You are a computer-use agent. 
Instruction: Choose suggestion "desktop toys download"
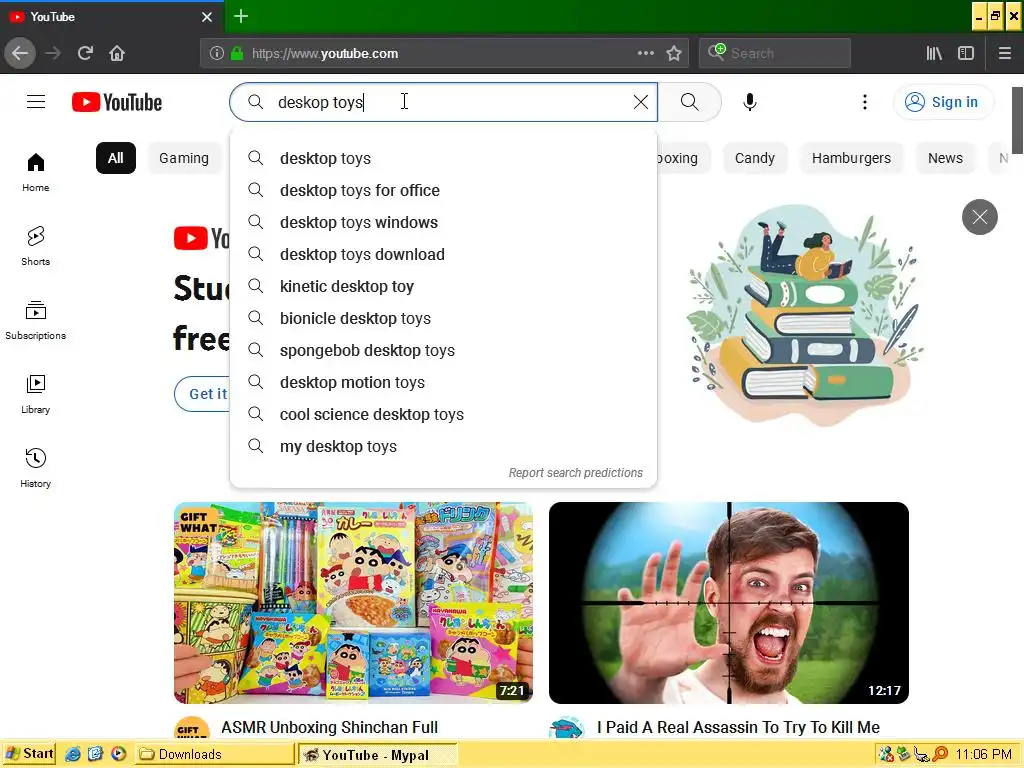click(x=443, y=254)
